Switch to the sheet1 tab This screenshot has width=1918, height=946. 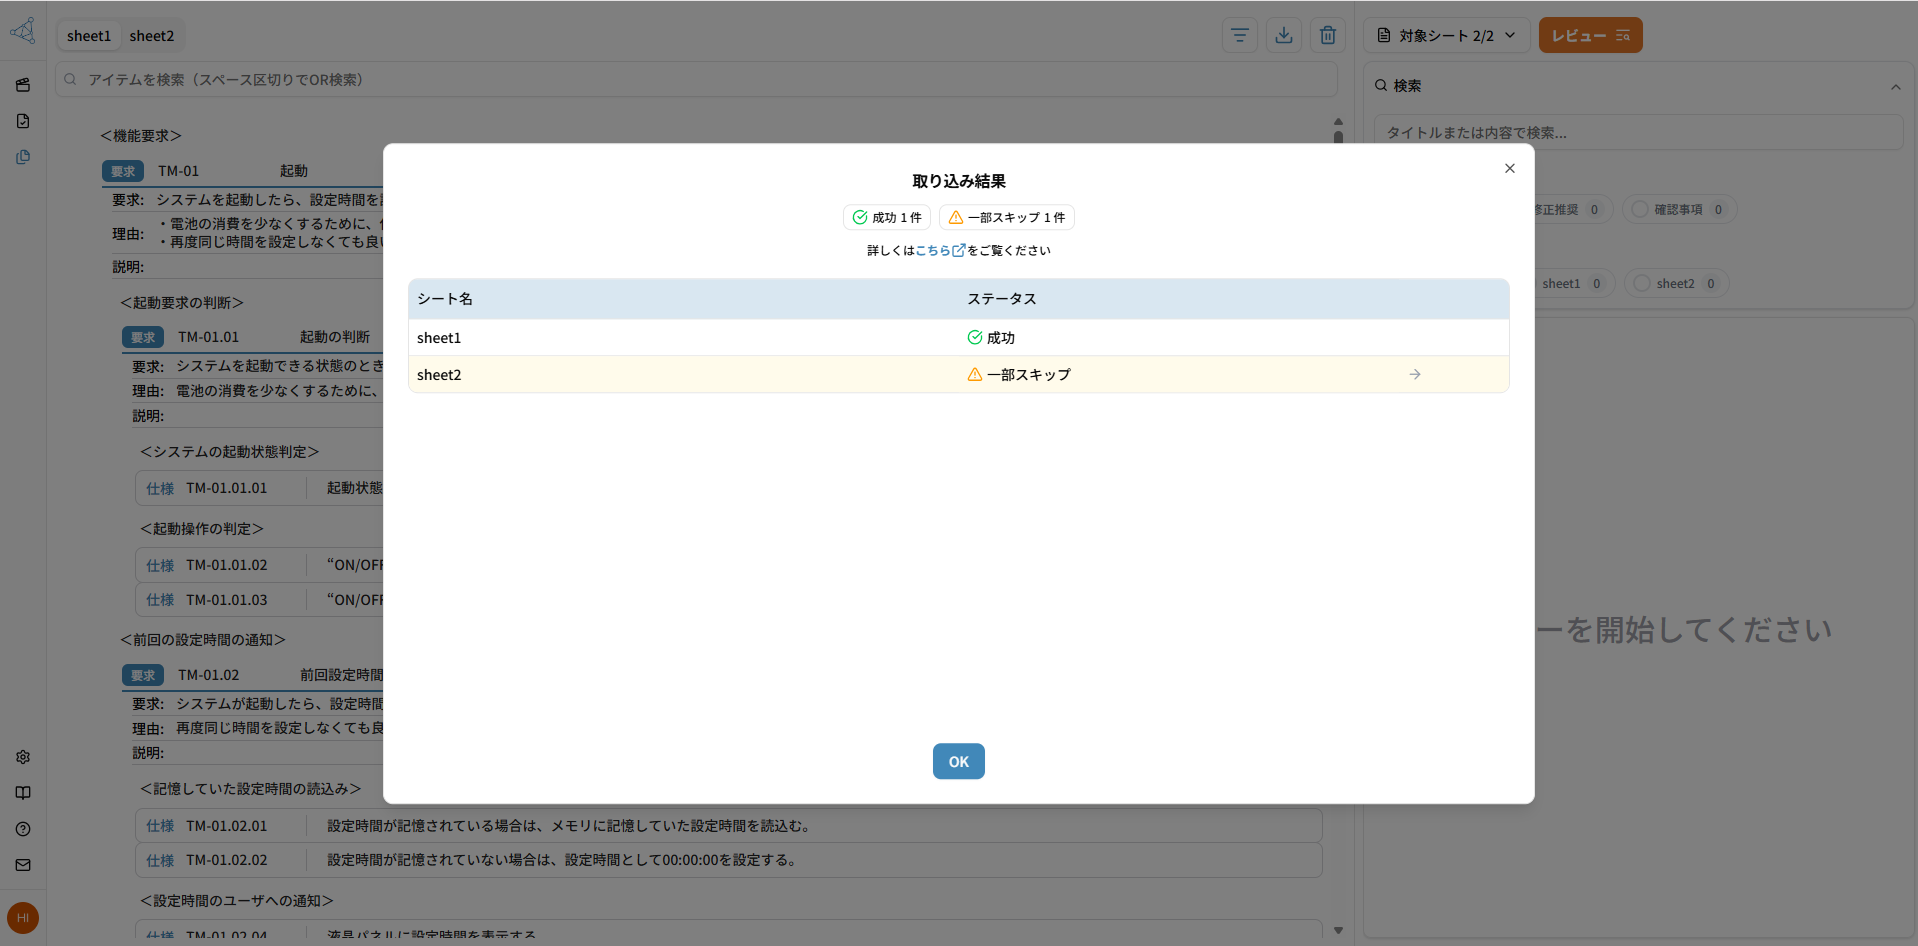[89, 36]
